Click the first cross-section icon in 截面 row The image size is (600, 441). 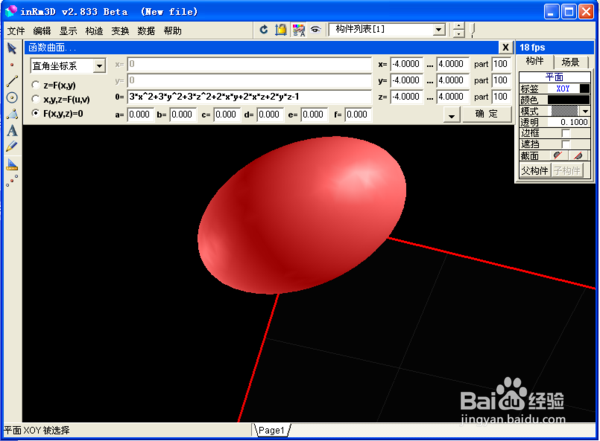coord(558,155)
